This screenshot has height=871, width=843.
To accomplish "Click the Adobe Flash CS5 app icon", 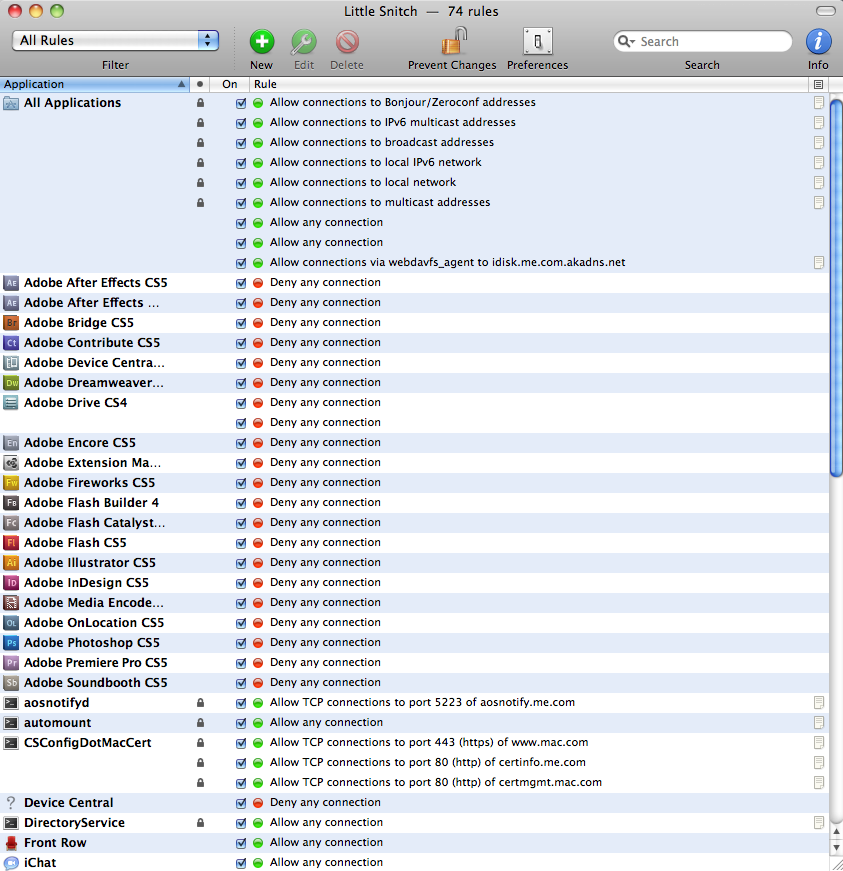I will tap(11, 543).
